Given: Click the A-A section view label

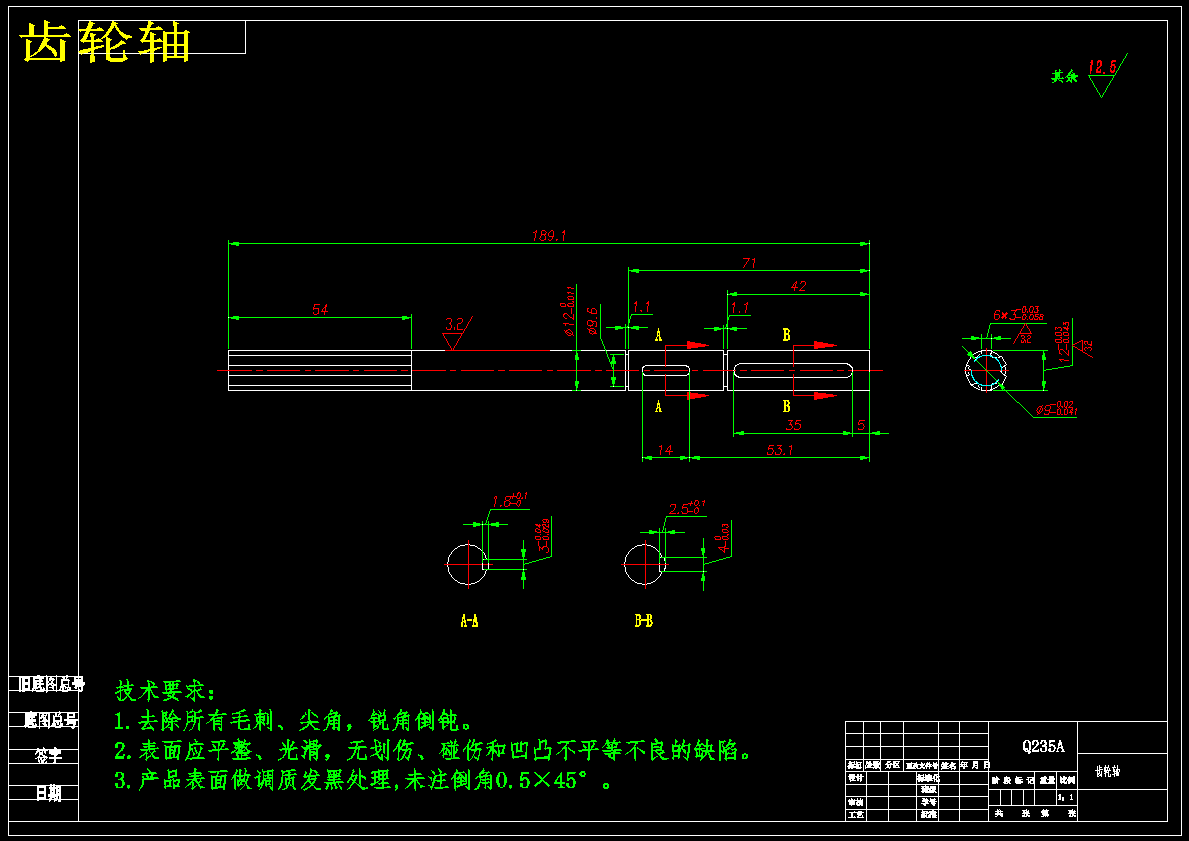Looking at the screenshot, I should [469, 621].
